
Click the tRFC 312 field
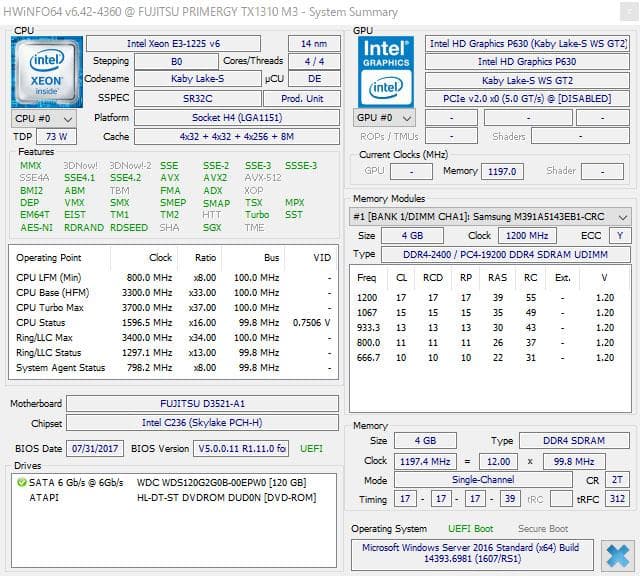pos(617,498)
